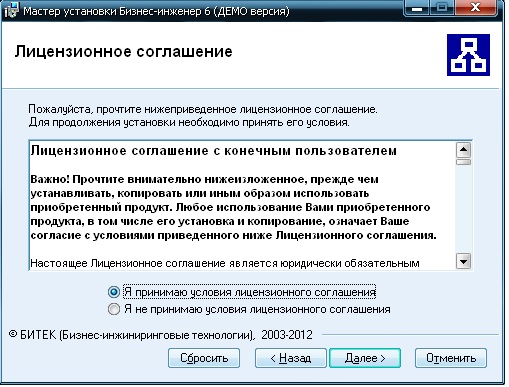The height and width of the screenshot is (387, 509).
Task: Click the license text scroll-up arrow
Action: click(463, 150)
